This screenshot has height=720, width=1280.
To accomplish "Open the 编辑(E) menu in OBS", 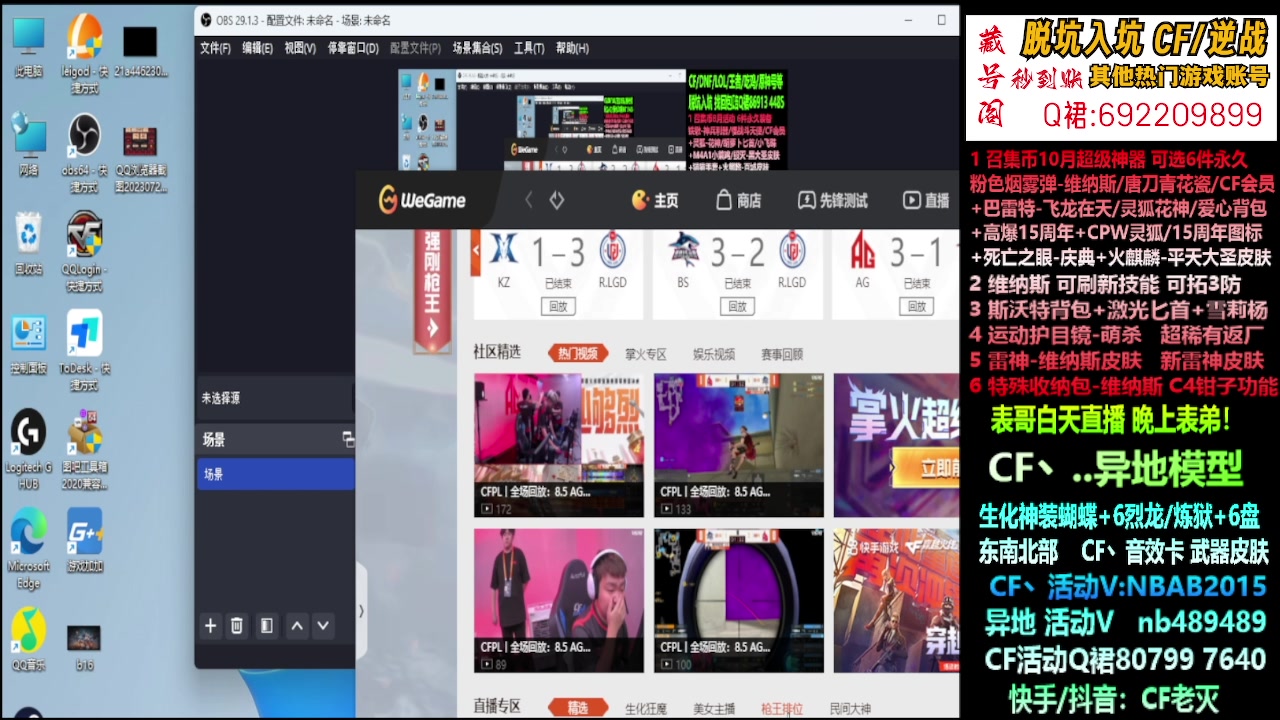I will 257,48.
